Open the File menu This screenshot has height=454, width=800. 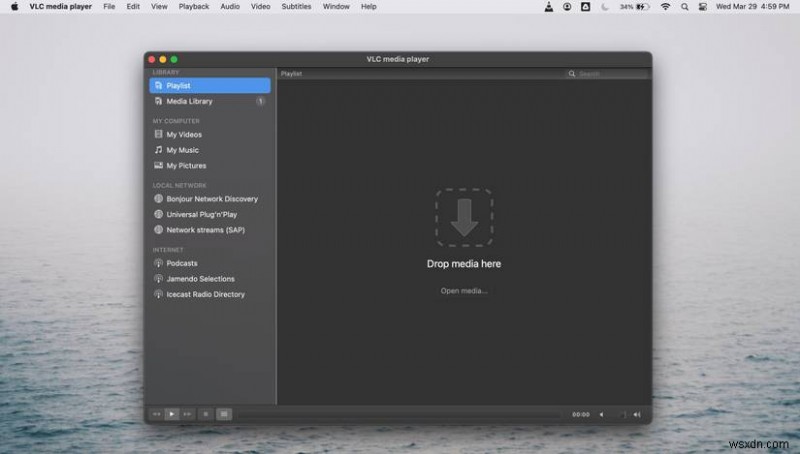point(109,7)
